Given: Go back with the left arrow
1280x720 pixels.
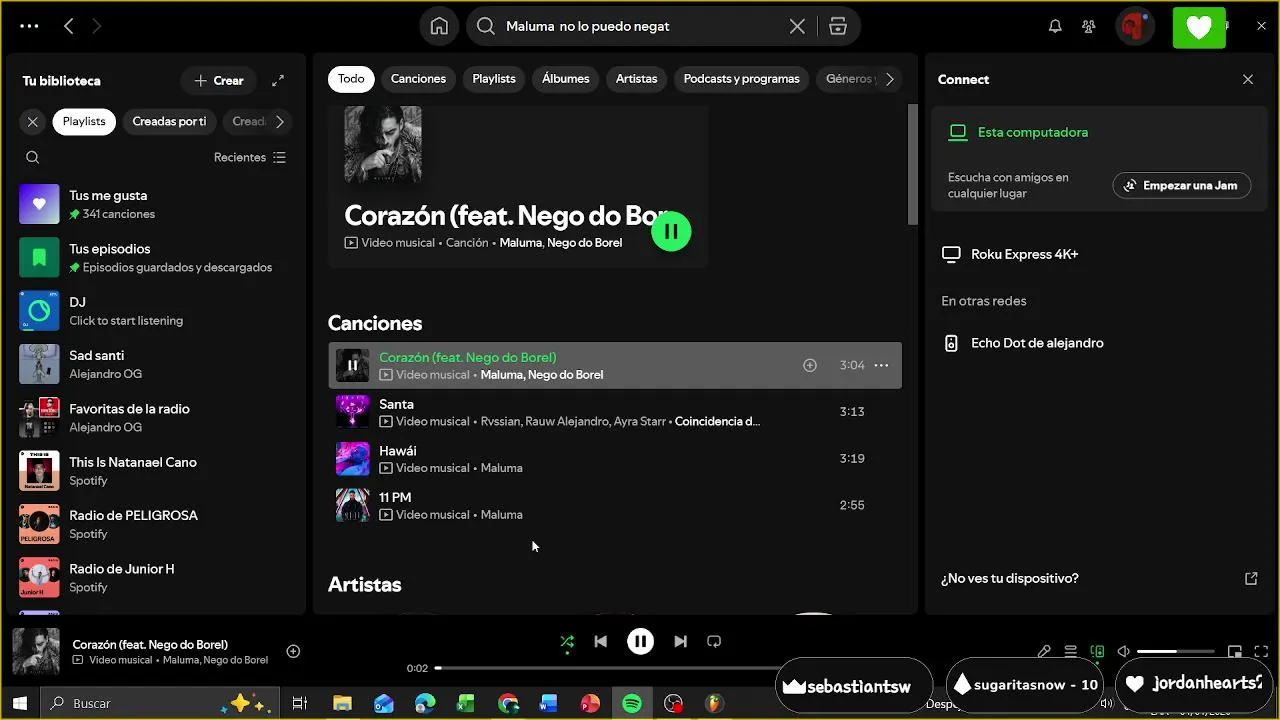Looking at the screenshot, I should point(68,27).
